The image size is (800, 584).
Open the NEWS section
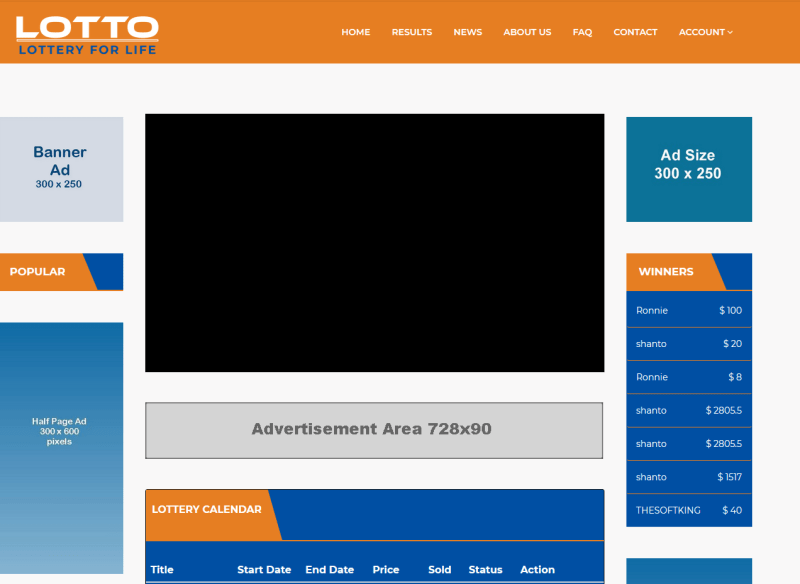click(467, 32)
